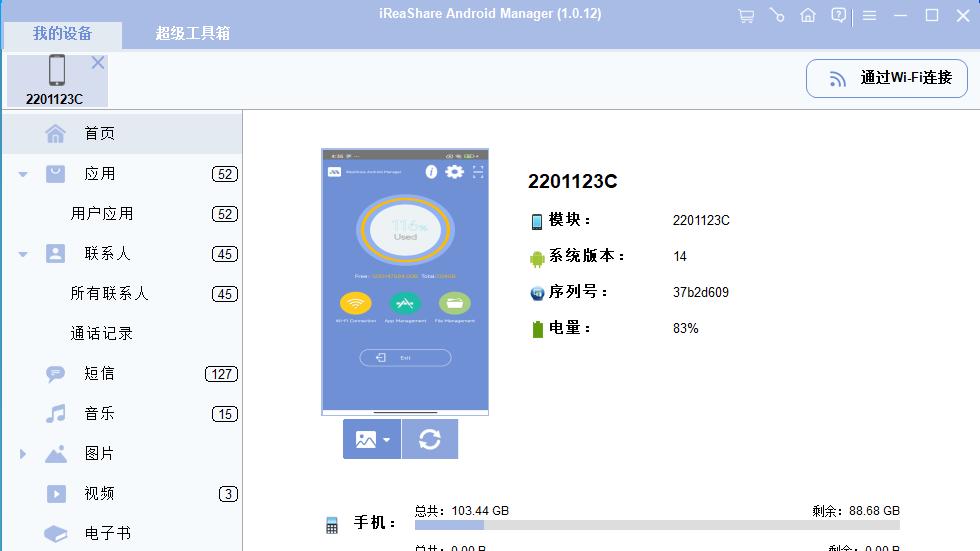This screenshot has width=980, height=551.
Task: Select the 2201123C device tab
Action: coord(57,80)
